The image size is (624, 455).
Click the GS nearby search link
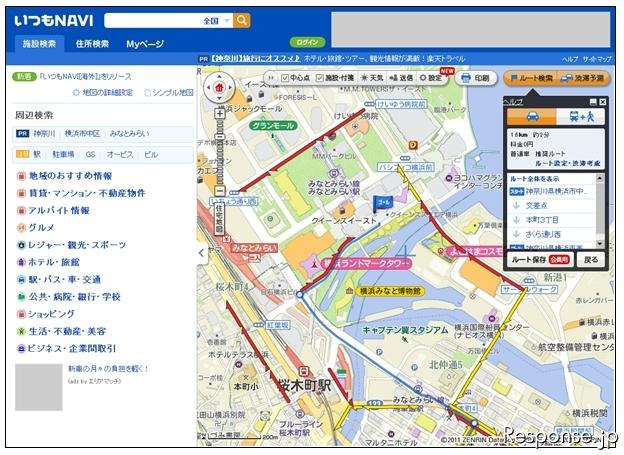click(90, 154)
